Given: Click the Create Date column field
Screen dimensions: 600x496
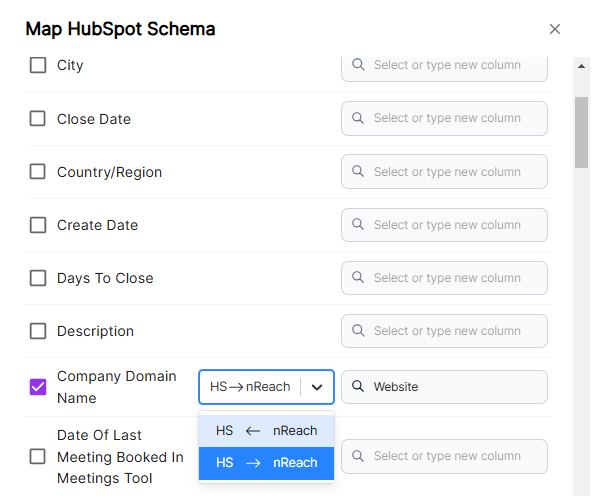Looking at the screenshot, I should click(444, 225).
